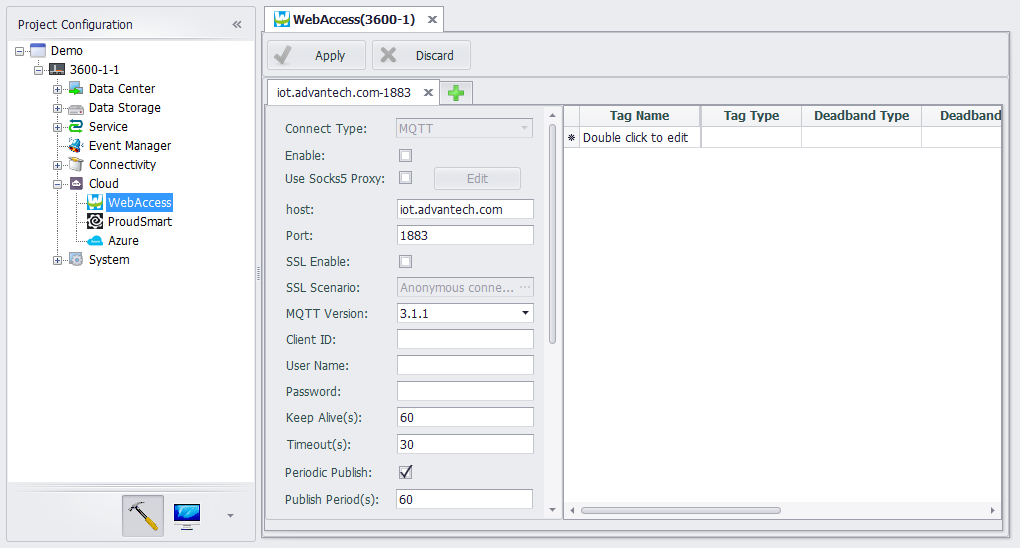Click the tag table horizontal scrollbar

680,510
